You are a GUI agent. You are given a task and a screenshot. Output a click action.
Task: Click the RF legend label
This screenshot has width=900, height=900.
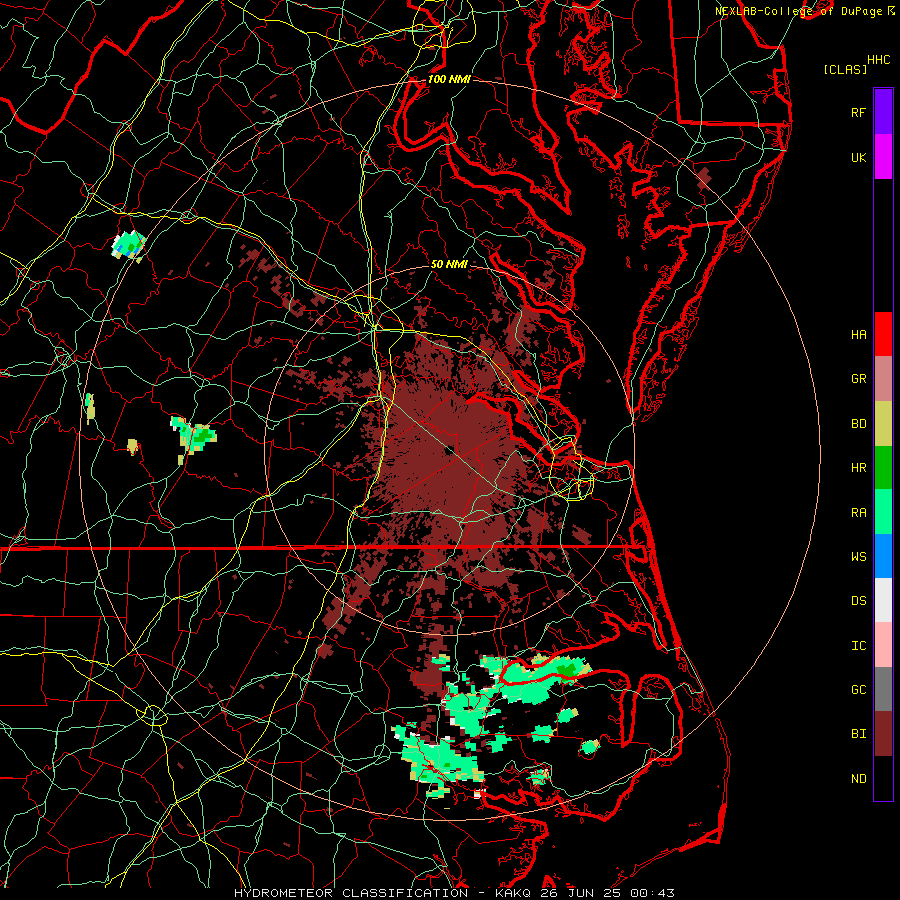[x=858, y=113]
